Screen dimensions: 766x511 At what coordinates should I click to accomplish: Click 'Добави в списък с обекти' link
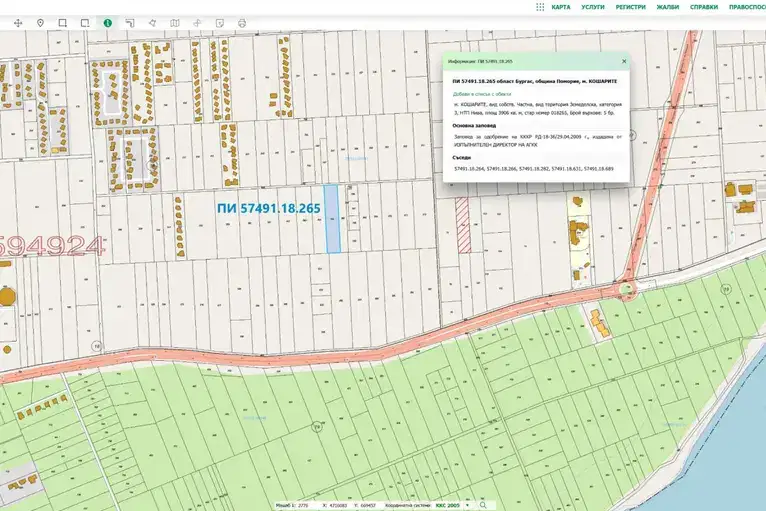point(482,94)
